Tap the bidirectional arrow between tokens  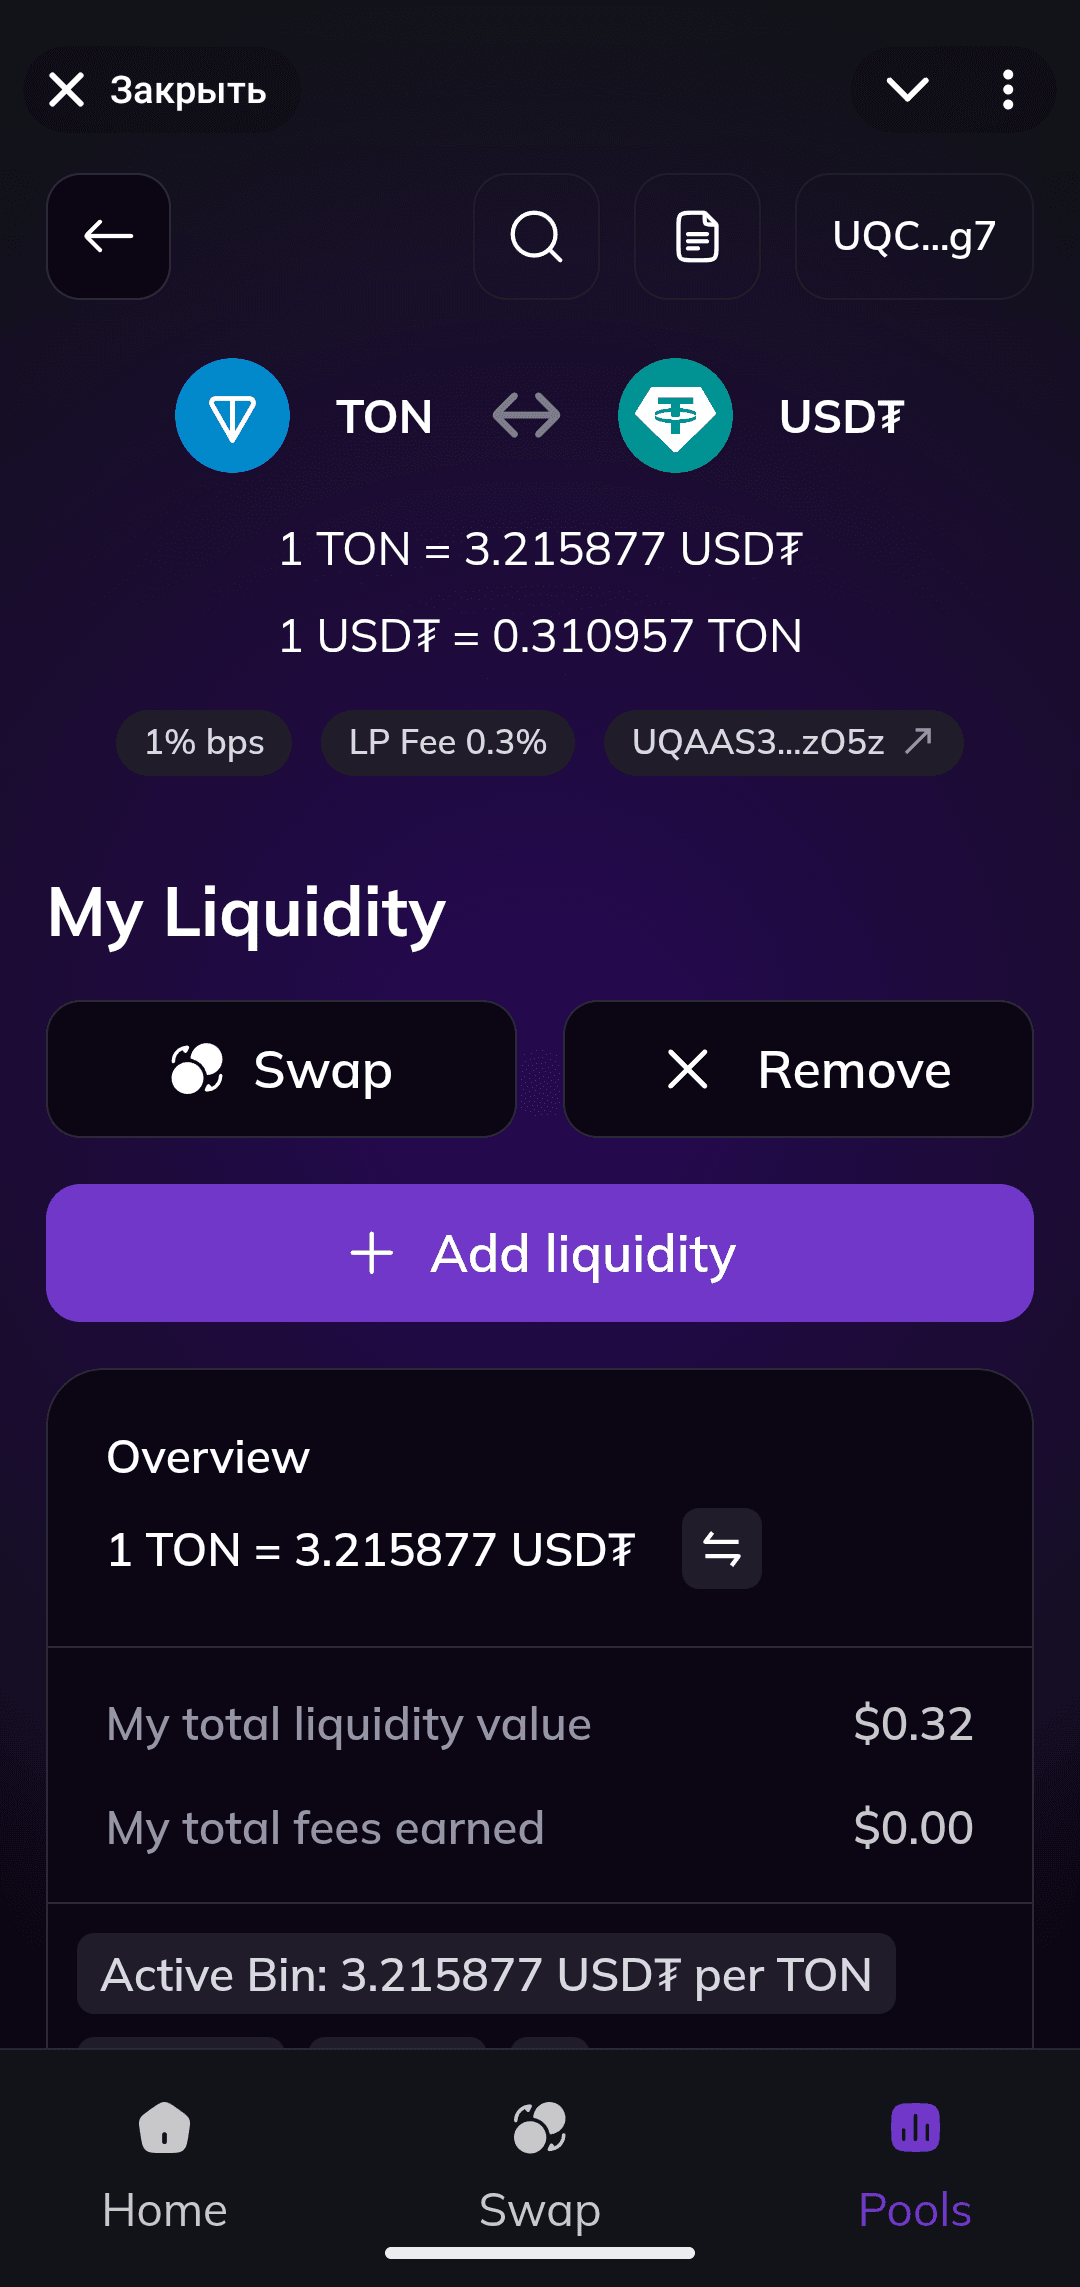[526, 415]
